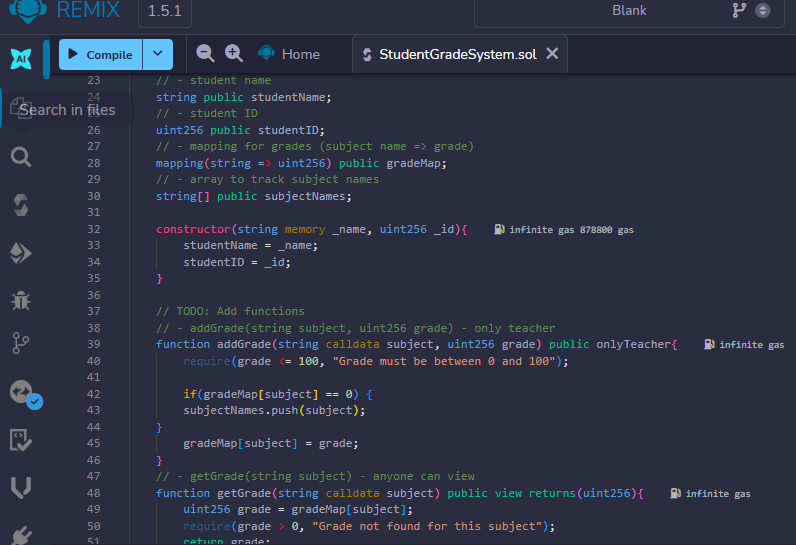Screen dimensions: 796x545
Task: Click the Solidity file icon in tab
Action: pos(367,54)
